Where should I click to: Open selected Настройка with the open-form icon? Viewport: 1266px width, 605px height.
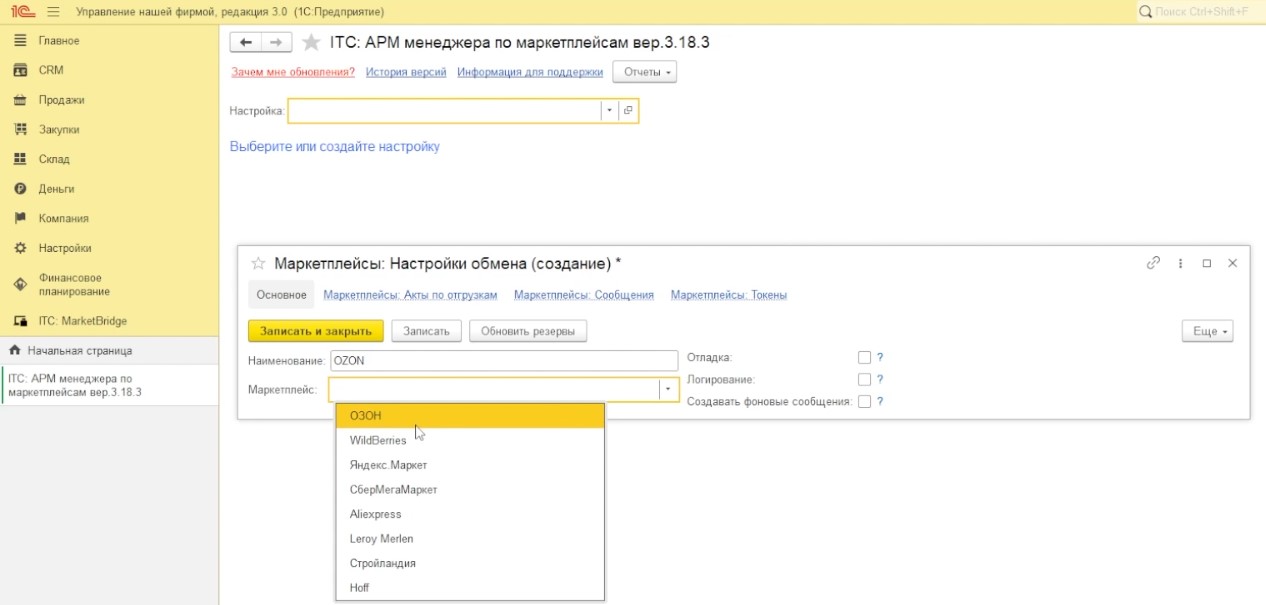628,111
